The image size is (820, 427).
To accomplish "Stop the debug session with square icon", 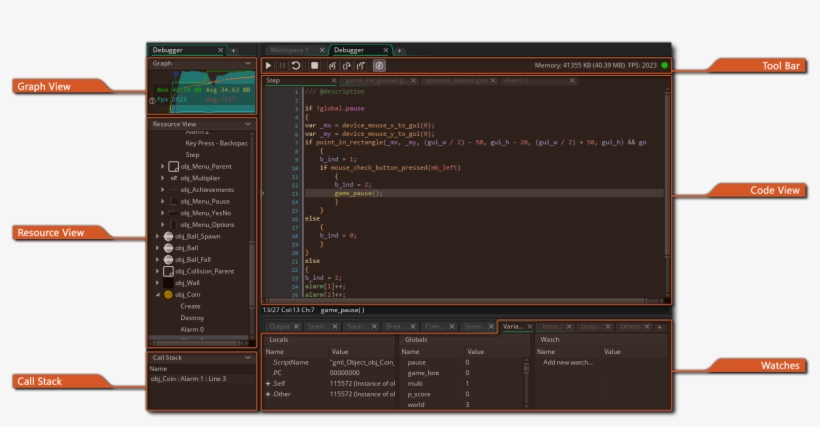I will tap(314, 65).
